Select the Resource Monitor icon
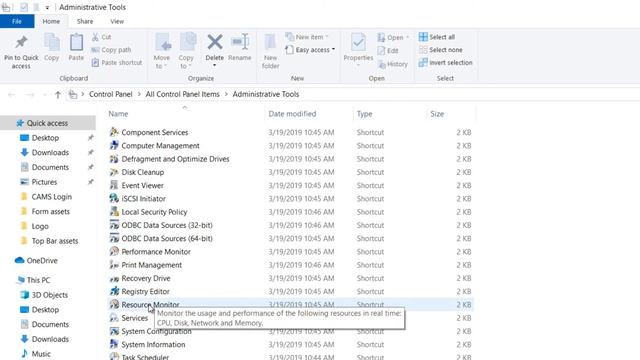Image resolution: width=640 pixels, height=360 pixels. (114, 304)
